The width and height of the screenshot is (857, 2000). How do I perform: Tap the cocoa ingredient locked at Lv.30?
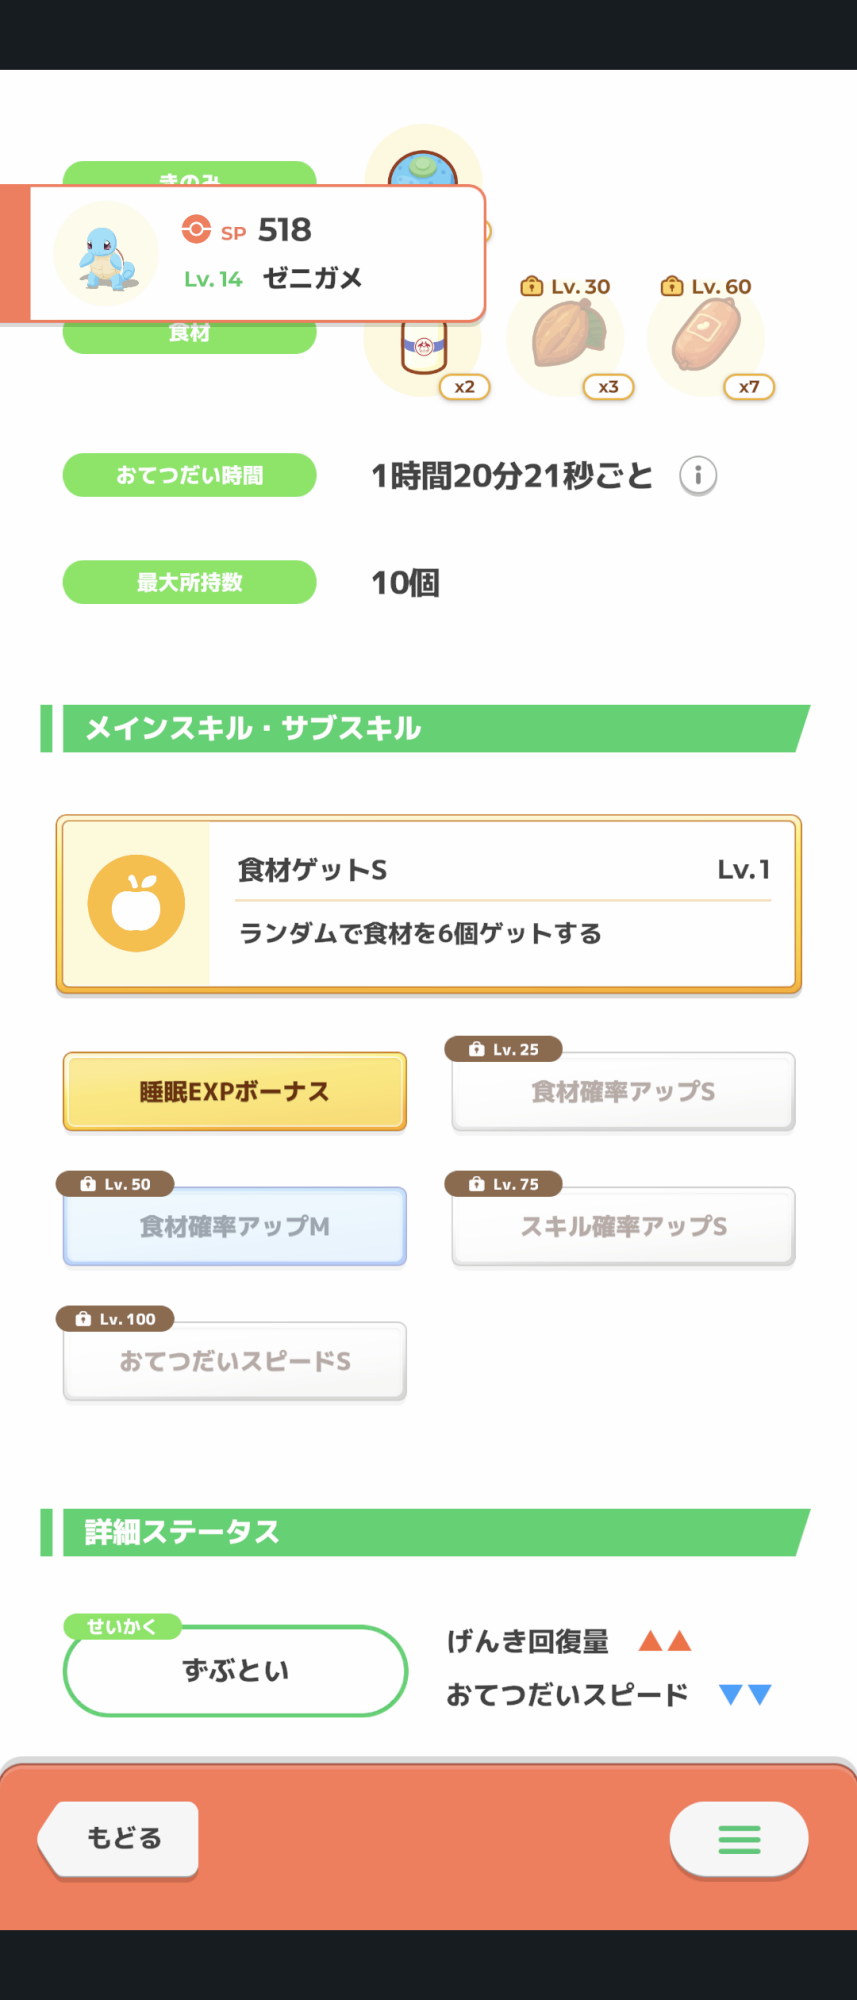[x=567, y=335]
